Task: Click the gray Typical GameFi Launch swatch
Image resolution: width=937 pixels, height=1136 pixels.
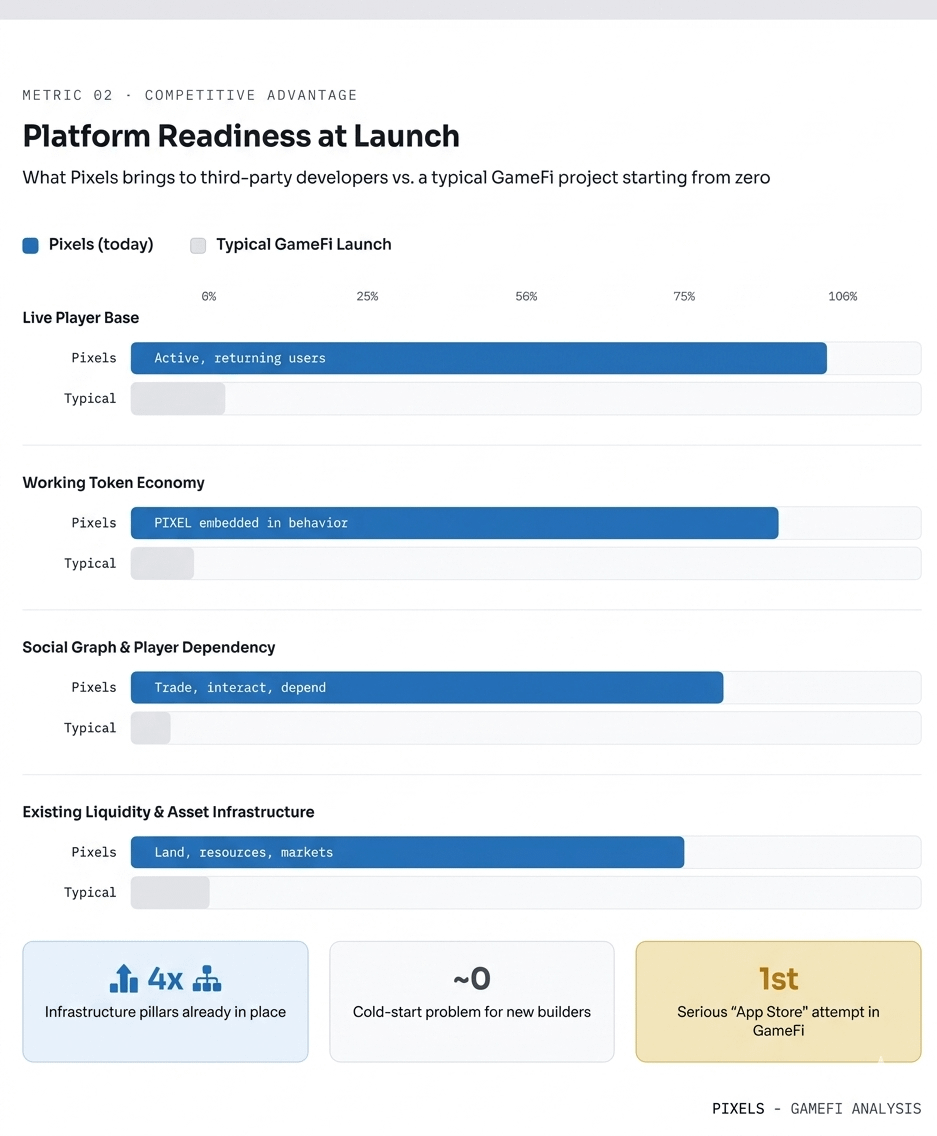Action: click(x=198, y=246)
